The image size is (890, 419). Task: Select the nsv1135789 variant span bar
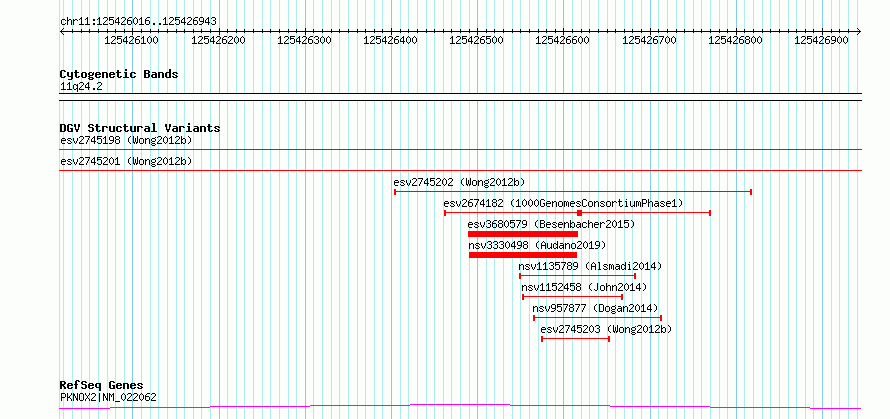577,276
